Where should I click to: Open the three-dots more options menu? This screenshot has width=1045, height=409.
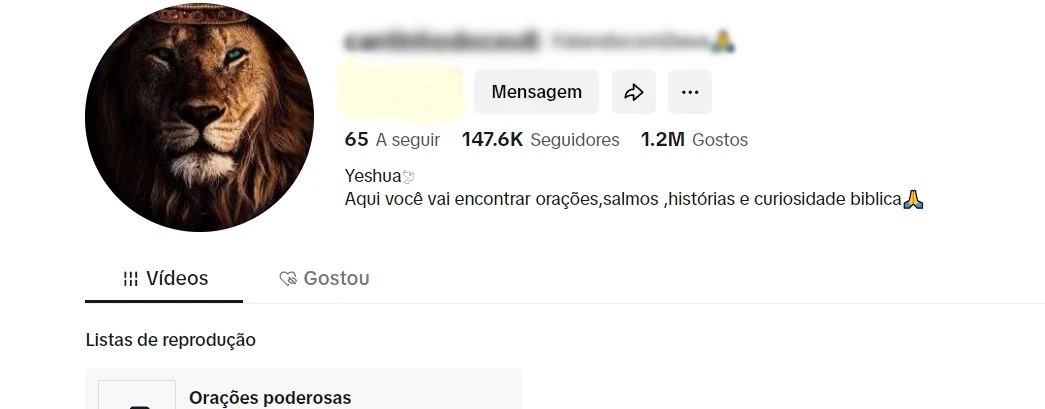click(690, 92)
